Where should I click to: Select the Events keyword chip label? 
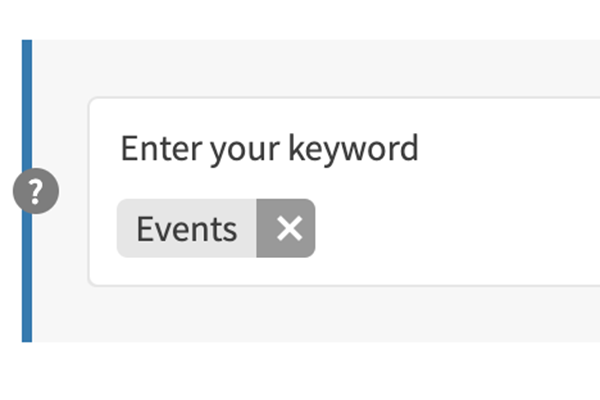(187, 229)
